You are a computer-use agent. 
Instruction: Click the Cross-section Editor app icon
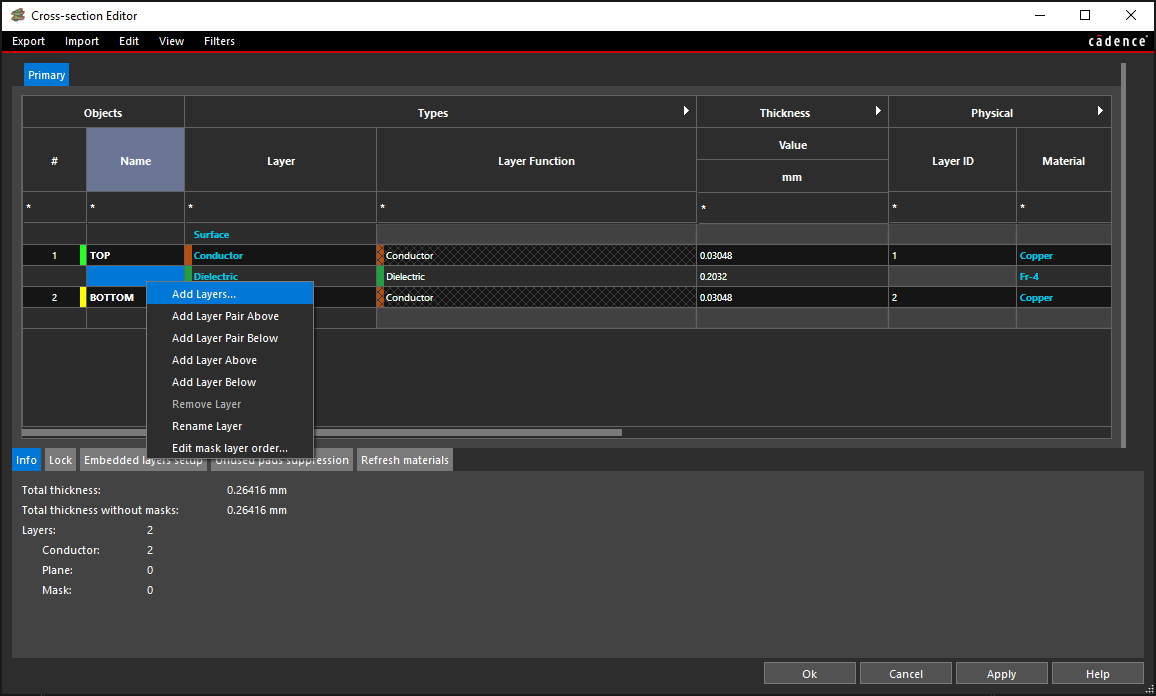click(x=17, y=15)
